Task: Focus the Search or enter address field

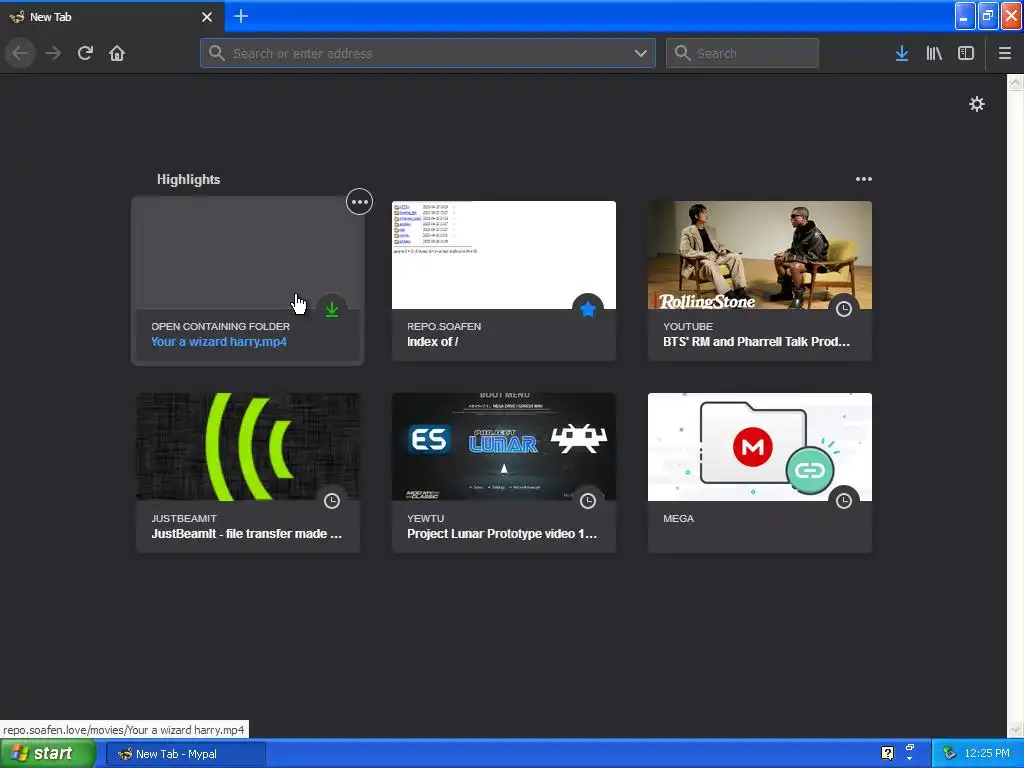Action: click(428, 53)
